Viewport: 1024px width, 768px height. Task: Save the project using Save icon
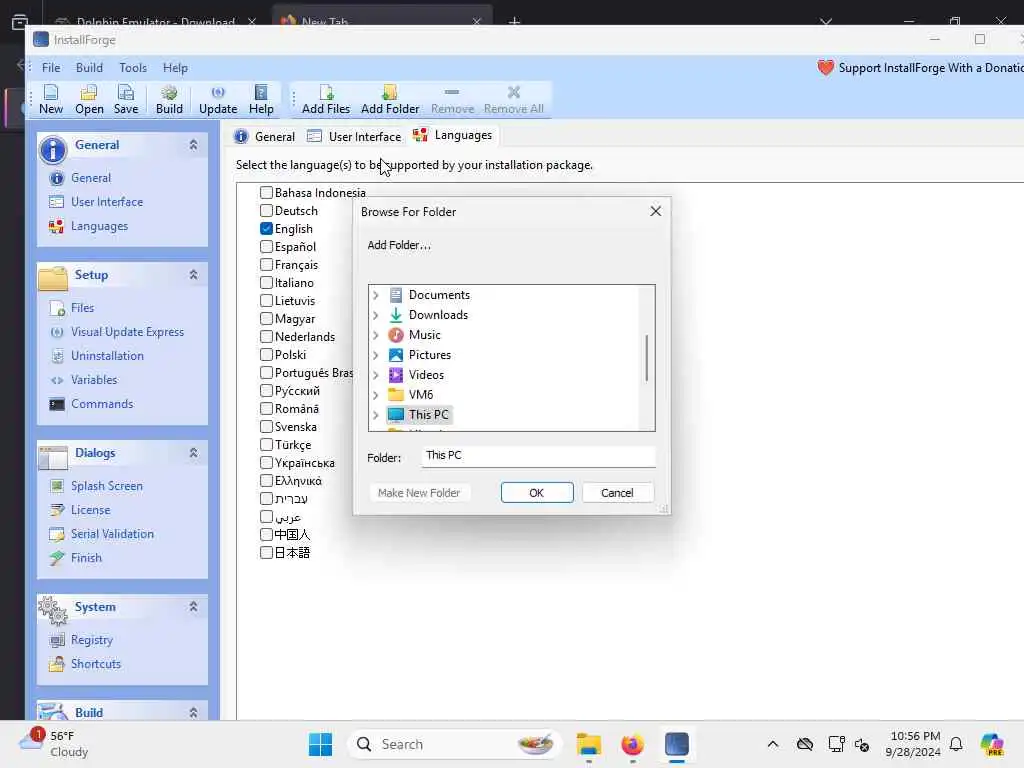125,99
